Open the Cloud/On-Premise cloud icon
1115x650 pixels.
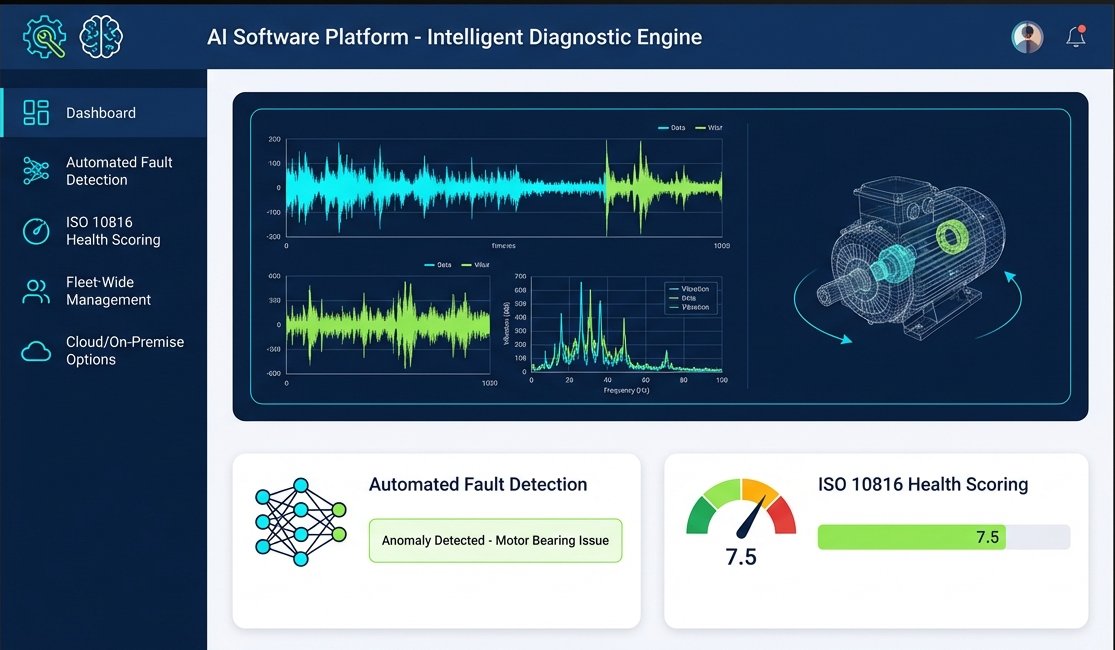tap(34, 350)
